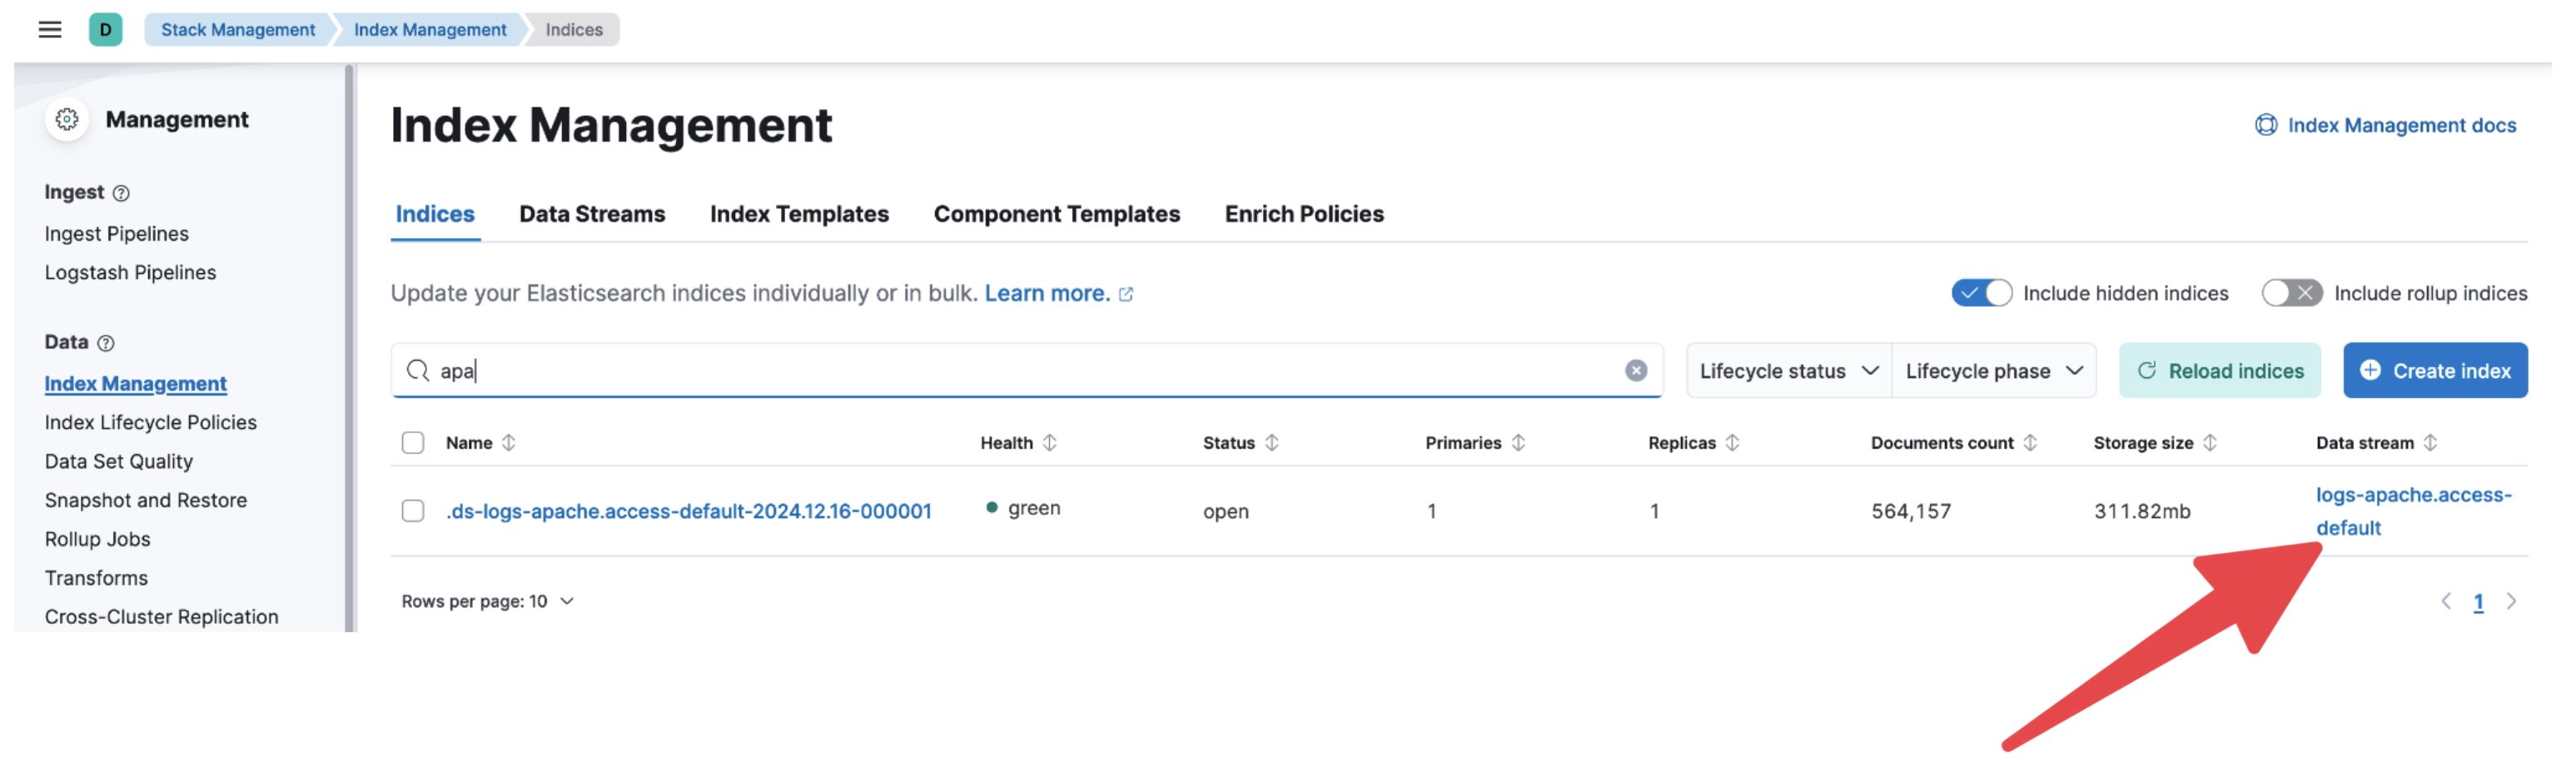The width and height of the screenshot is (2576, 783).
Task: Click the Ingest help question icon
Action: click(x=121, y=193)
